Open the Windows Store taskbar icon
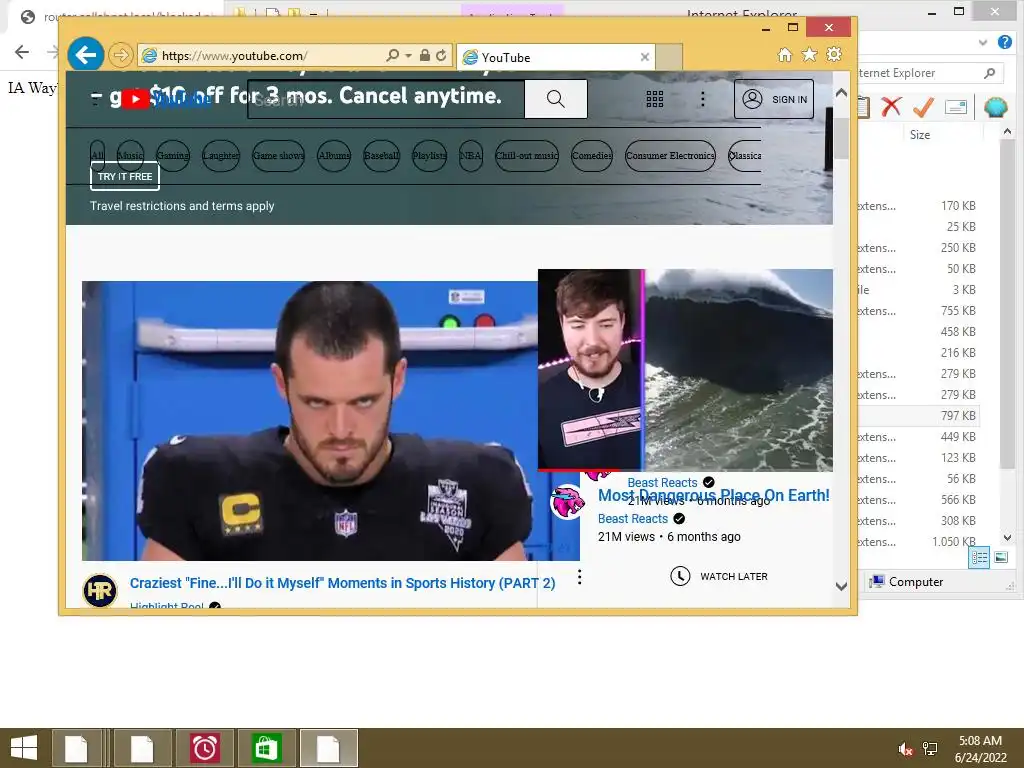1024x768 pixels. coord(266,748)
